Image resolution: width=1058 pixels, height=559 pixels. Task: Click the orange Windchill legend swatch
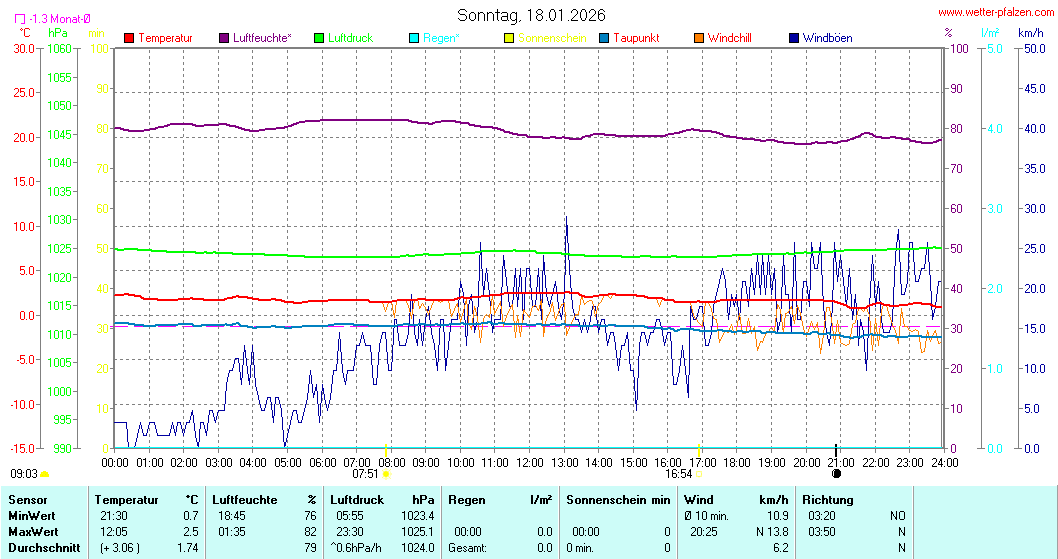click(699, 38)
